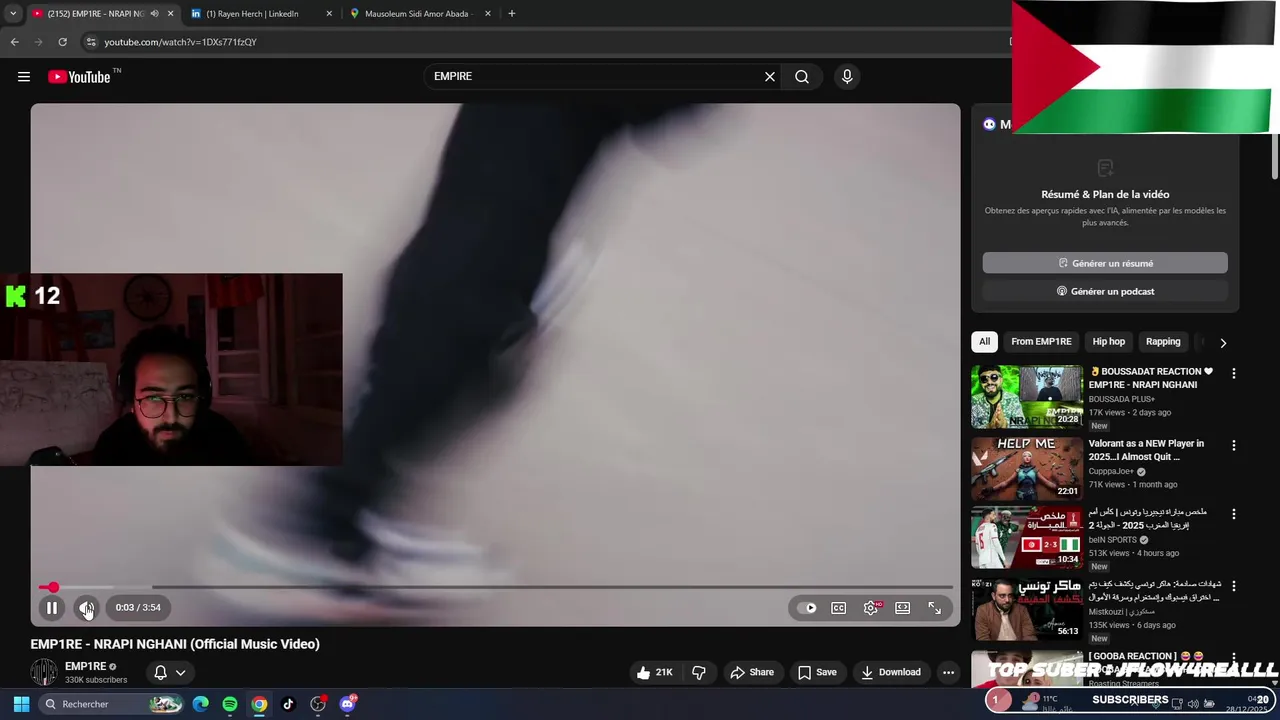This screenshot has width=1280, height=720.
Task: Open the Mistkouzi 56:13 video thumbnail
Action: (1027, 608)
